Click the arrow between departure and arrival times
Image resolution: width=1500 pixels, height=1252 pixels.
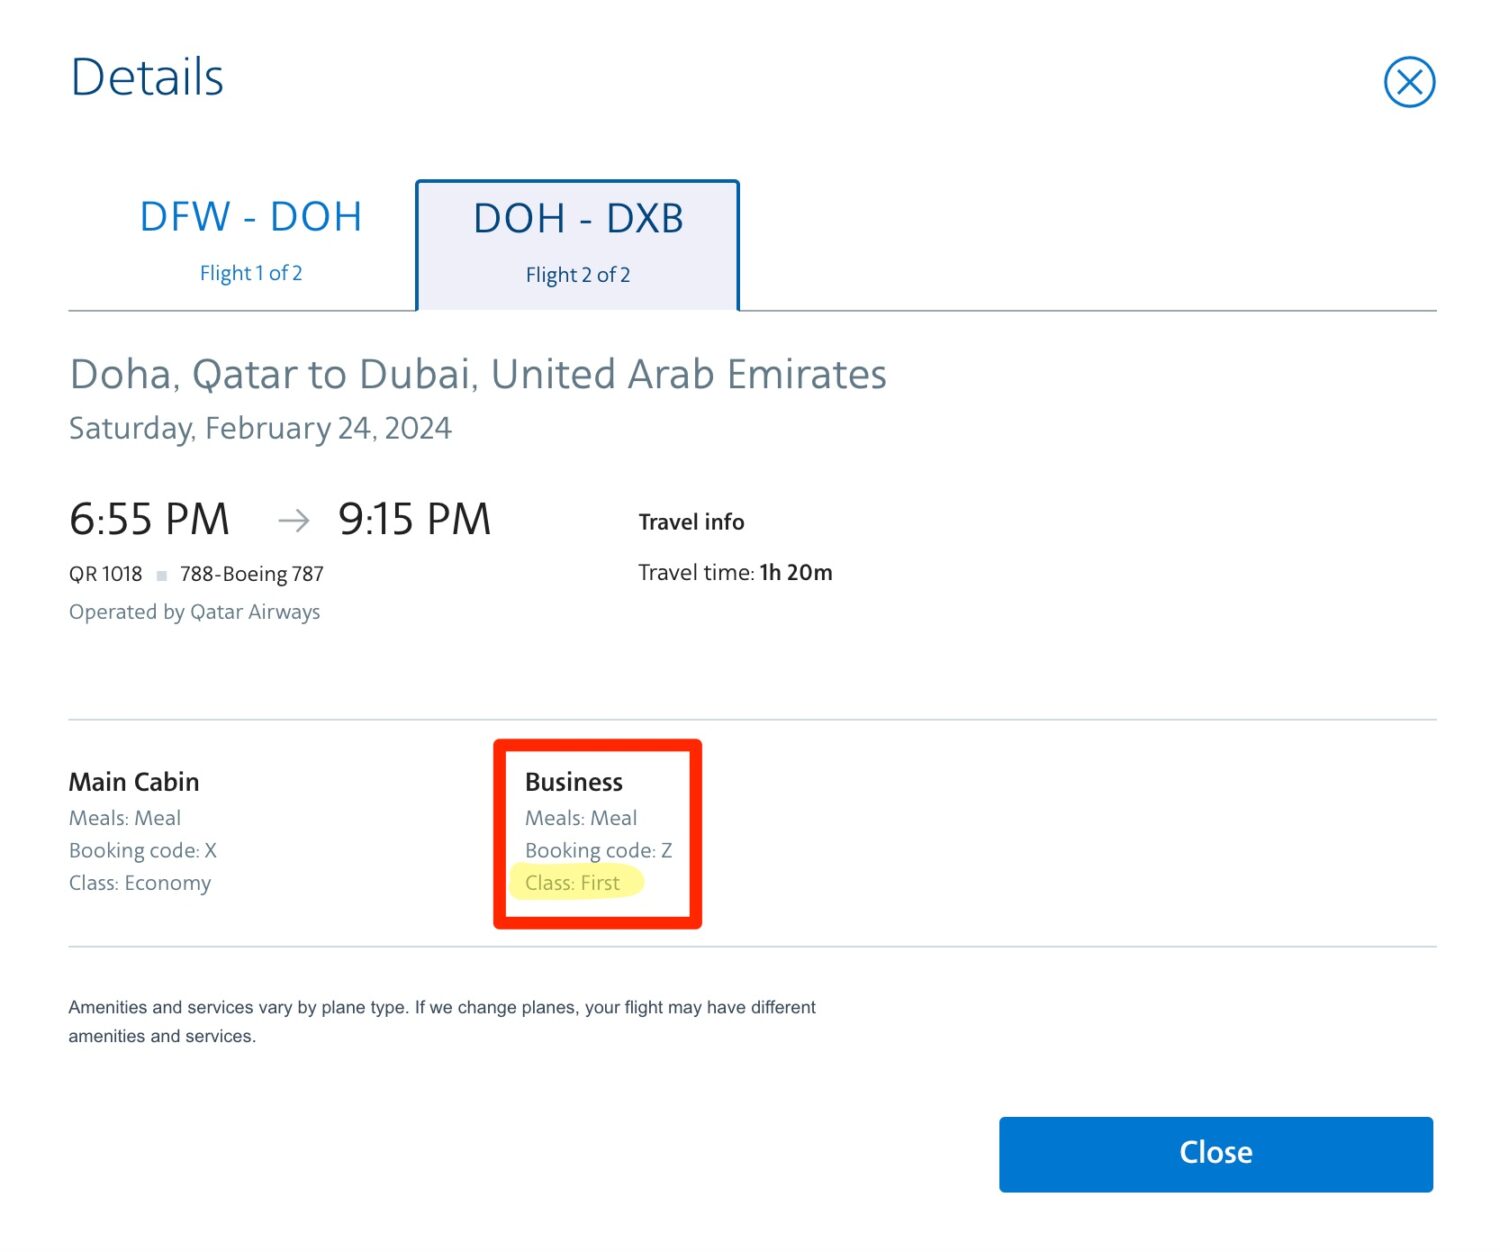pos(293,520)
